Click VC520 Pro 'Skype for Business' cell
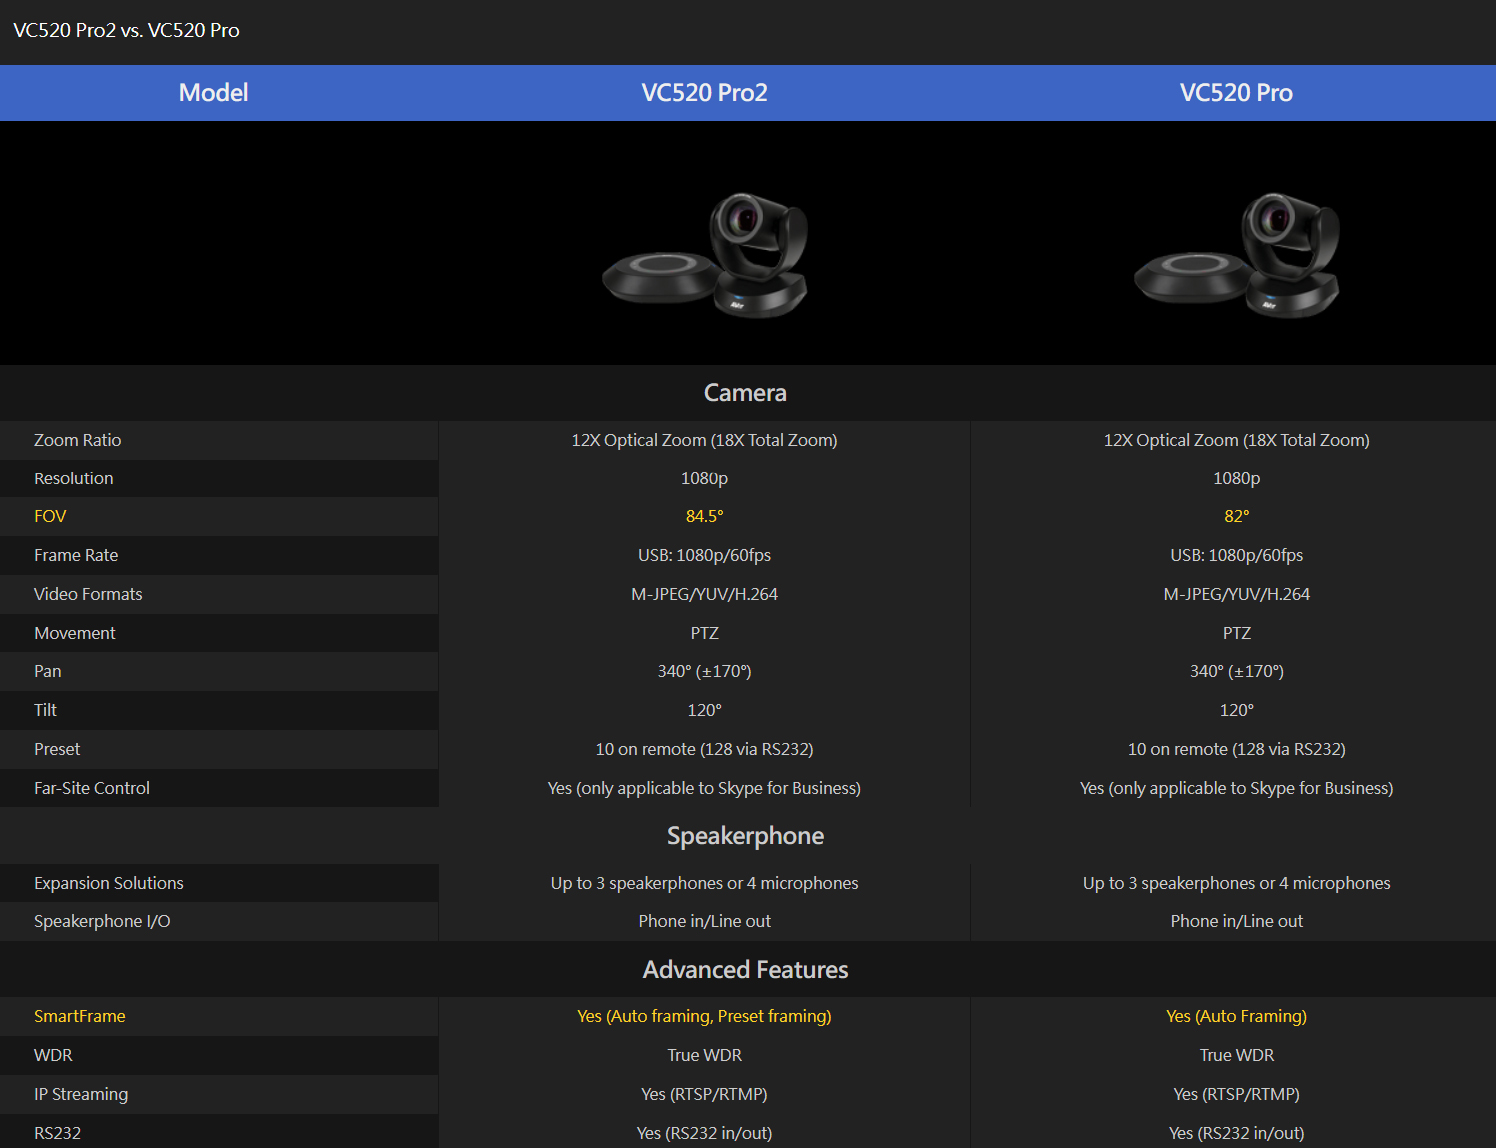The height and width of the screenshot is (1148, 1496). click(x=1237, y=788)
